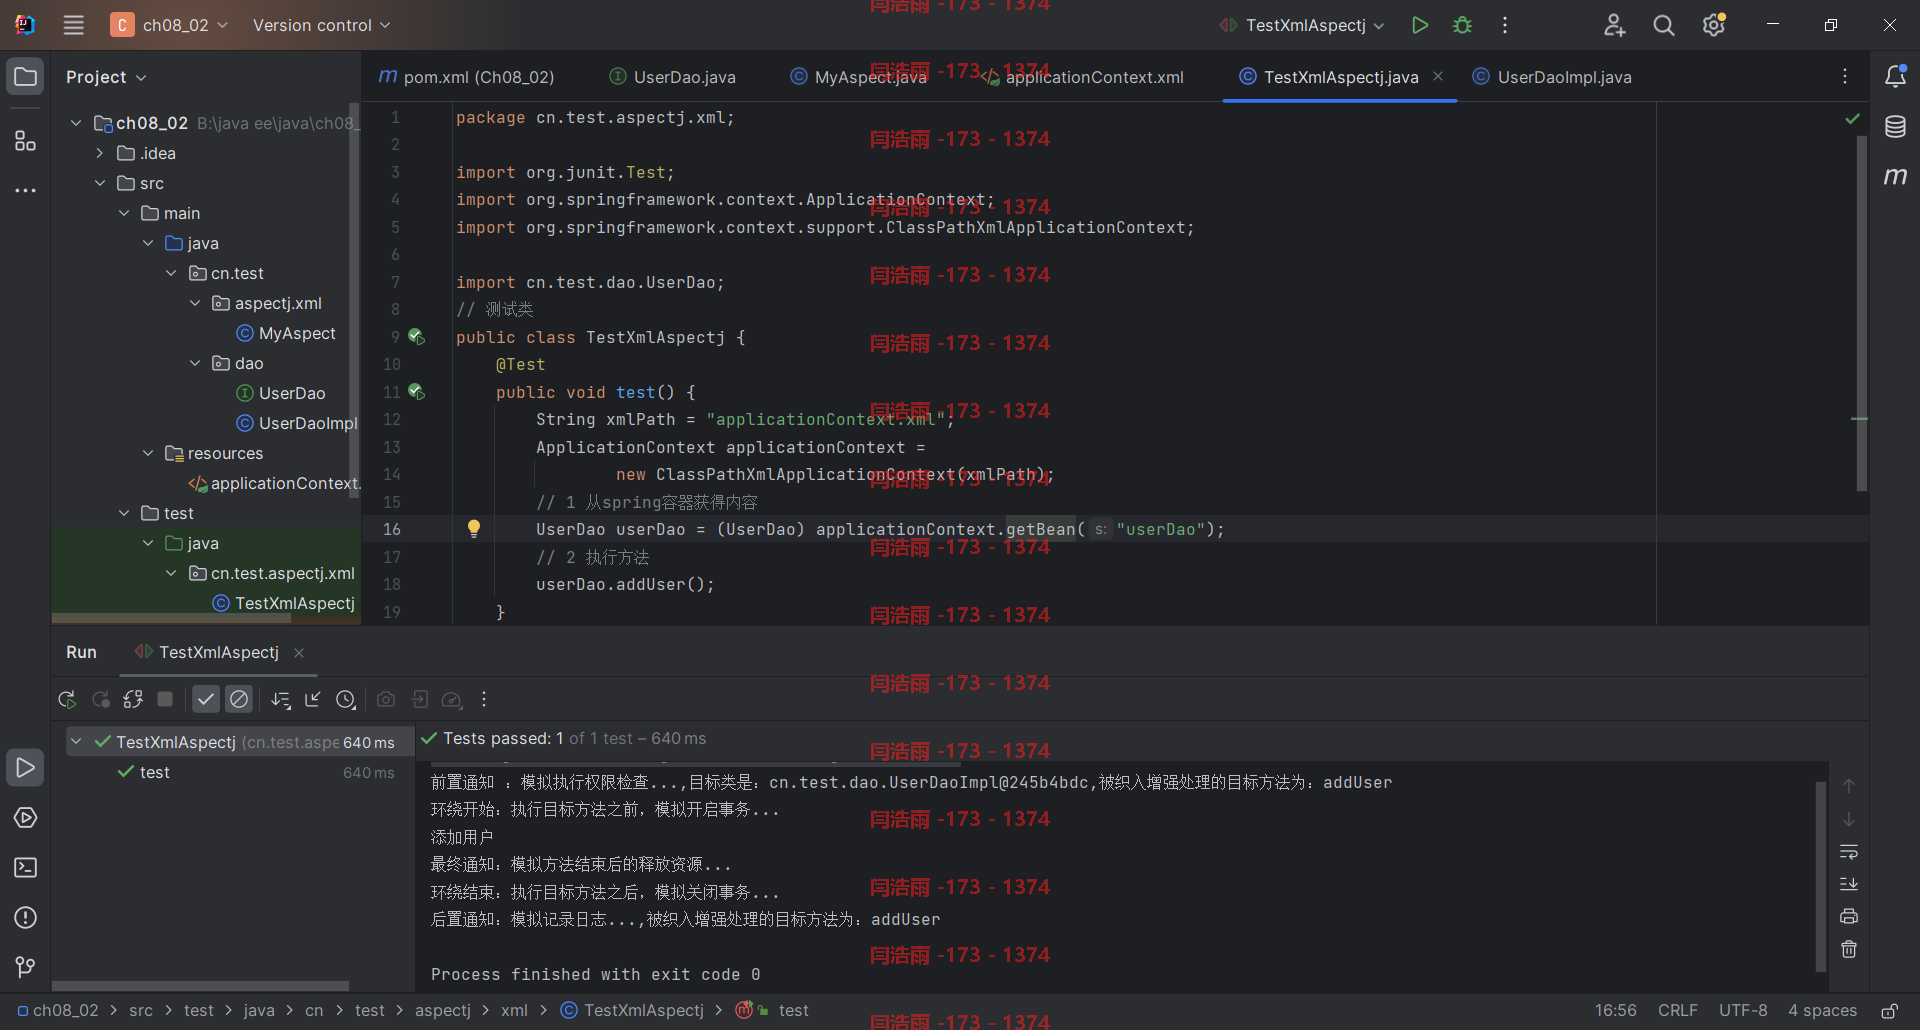1920x1030 pixels.
Task: Show more tool windows
Action: (x=26, y=190)
